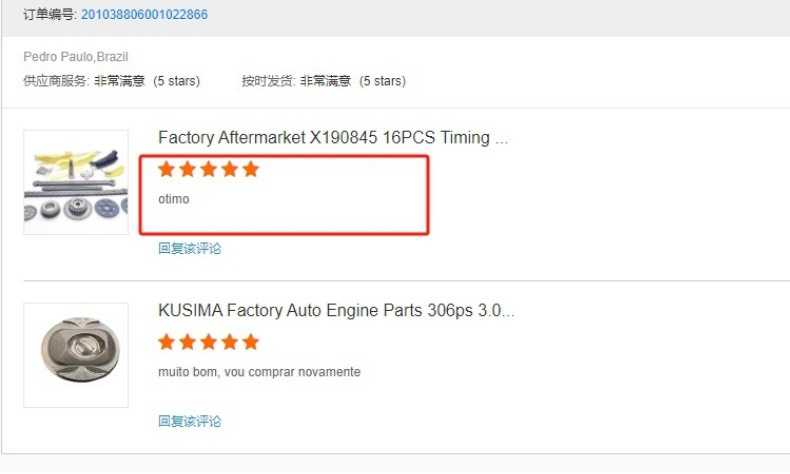Click fourth star of KUSIMA product rating

pos(230,342)
